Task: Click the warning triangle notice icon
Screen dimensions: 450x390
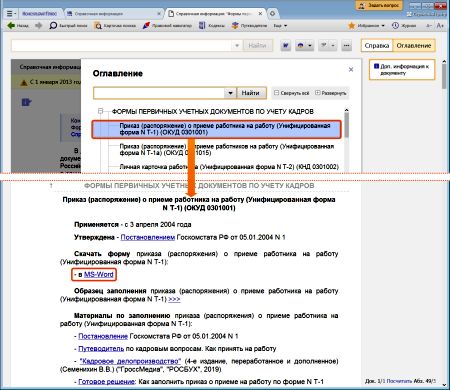Action: tap(23, 83)
